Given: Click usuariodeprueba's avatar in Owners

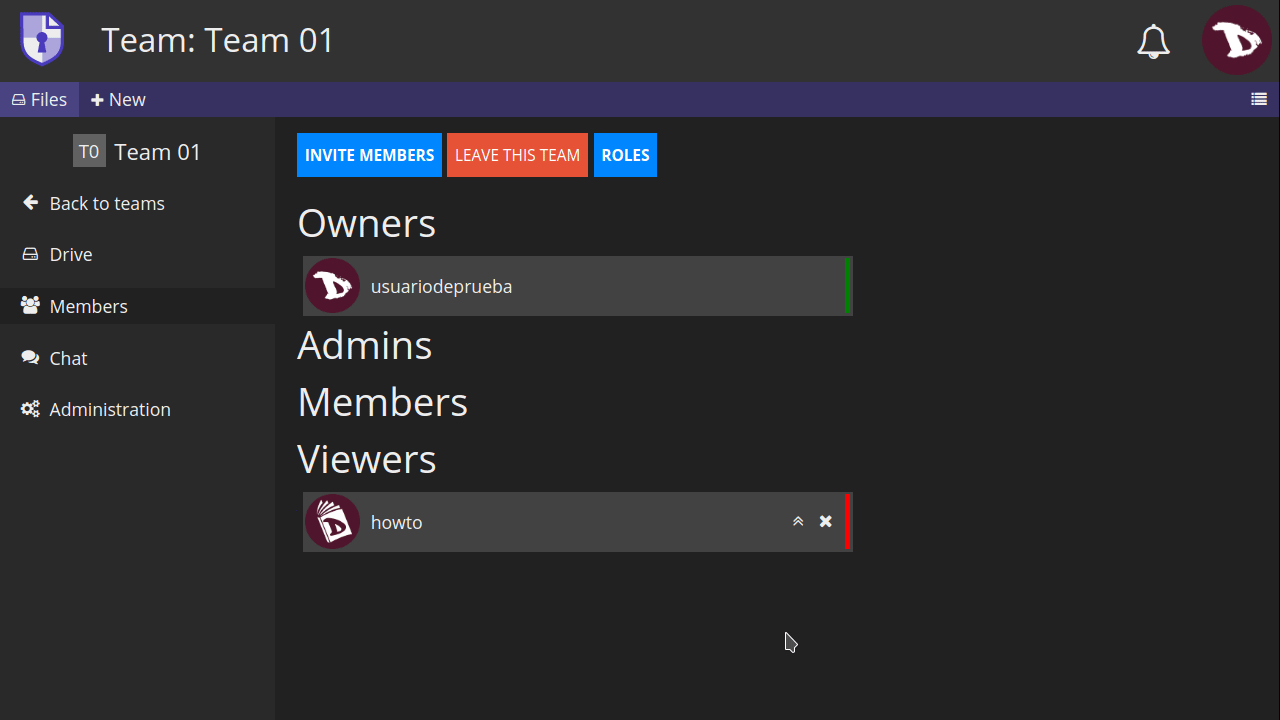Looking at the screenshot, I should pos(332,286).
